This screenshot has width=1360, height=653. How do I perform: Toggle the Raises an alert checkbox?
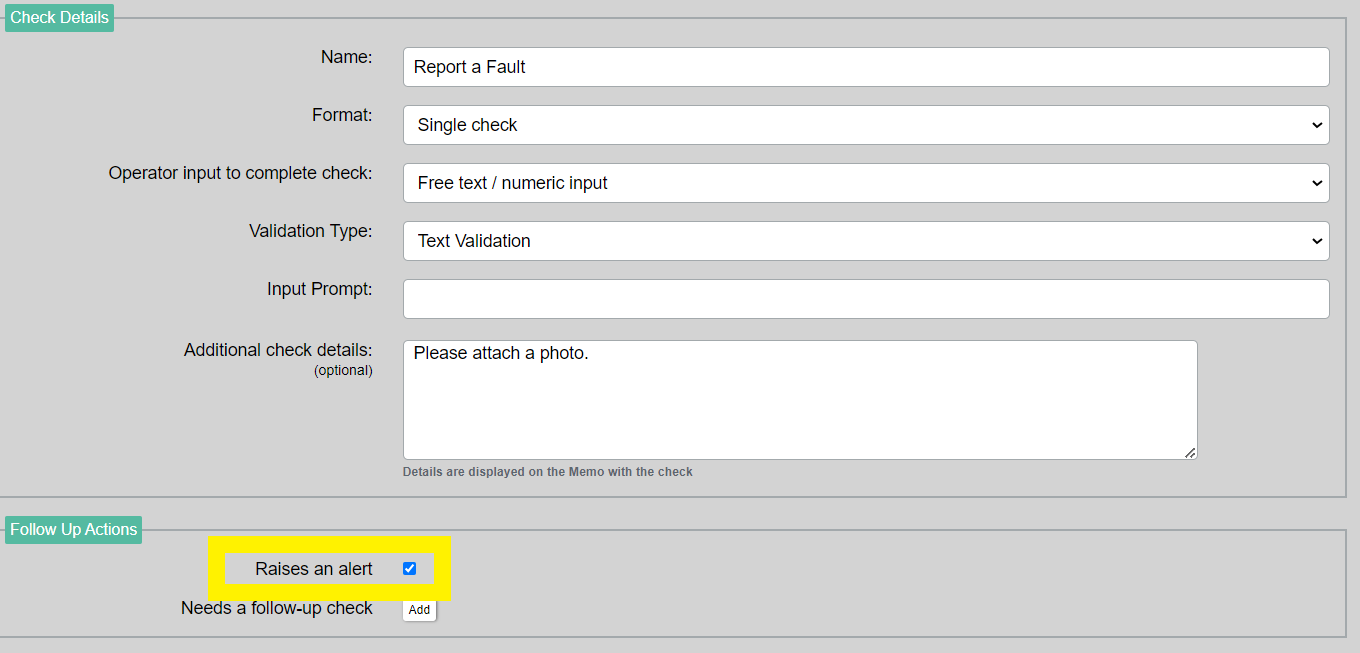(409, 568)
